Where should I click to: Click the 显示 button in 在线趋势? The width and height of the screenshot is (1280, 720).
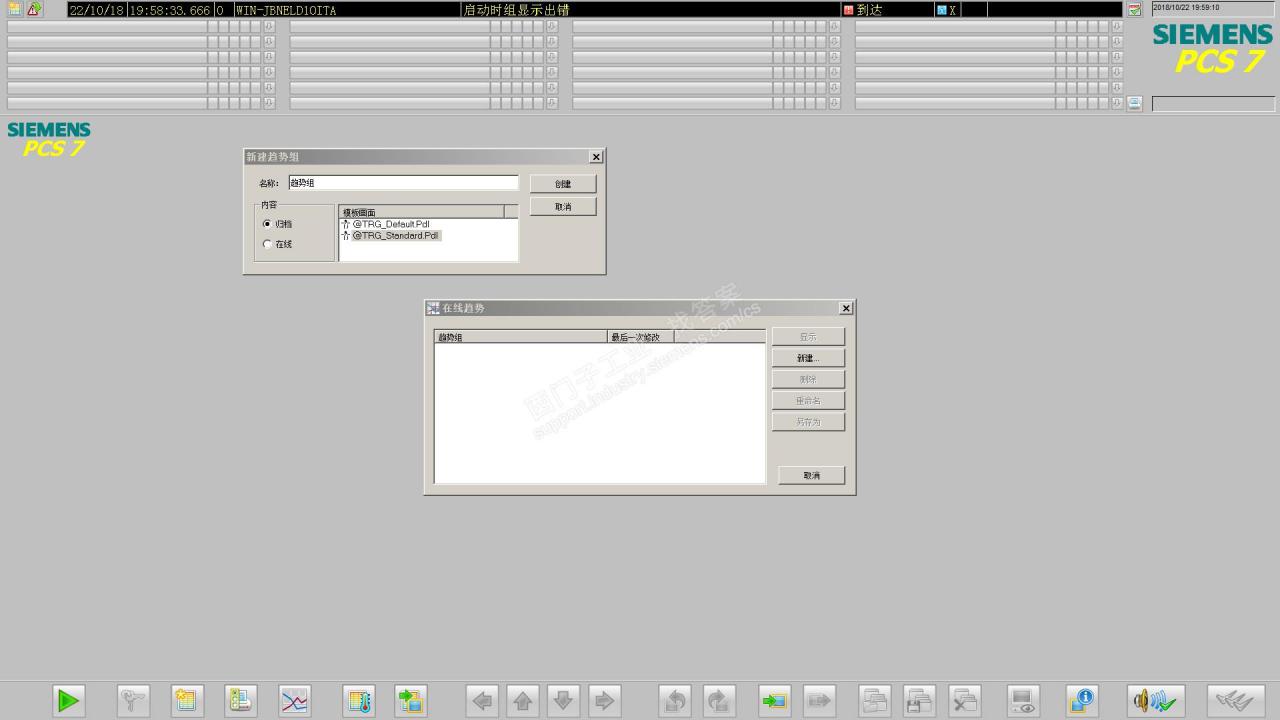point(808,337)
